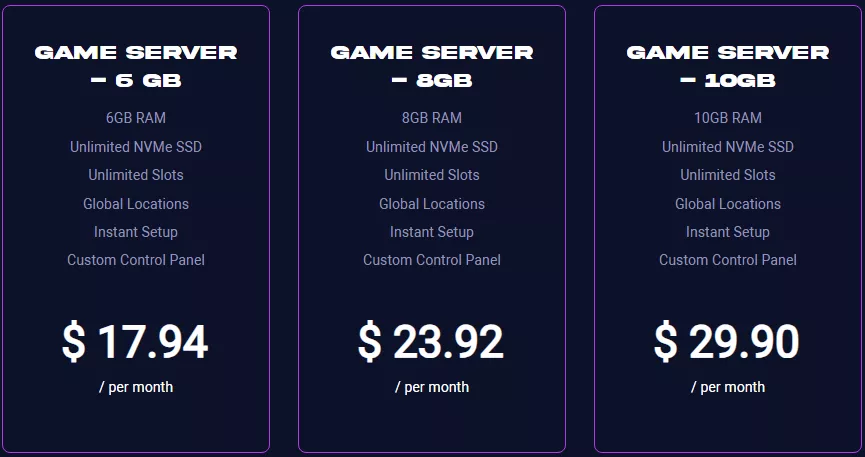
Task: Click Global Locations in the 6 GB card
Action: [136, 204]
